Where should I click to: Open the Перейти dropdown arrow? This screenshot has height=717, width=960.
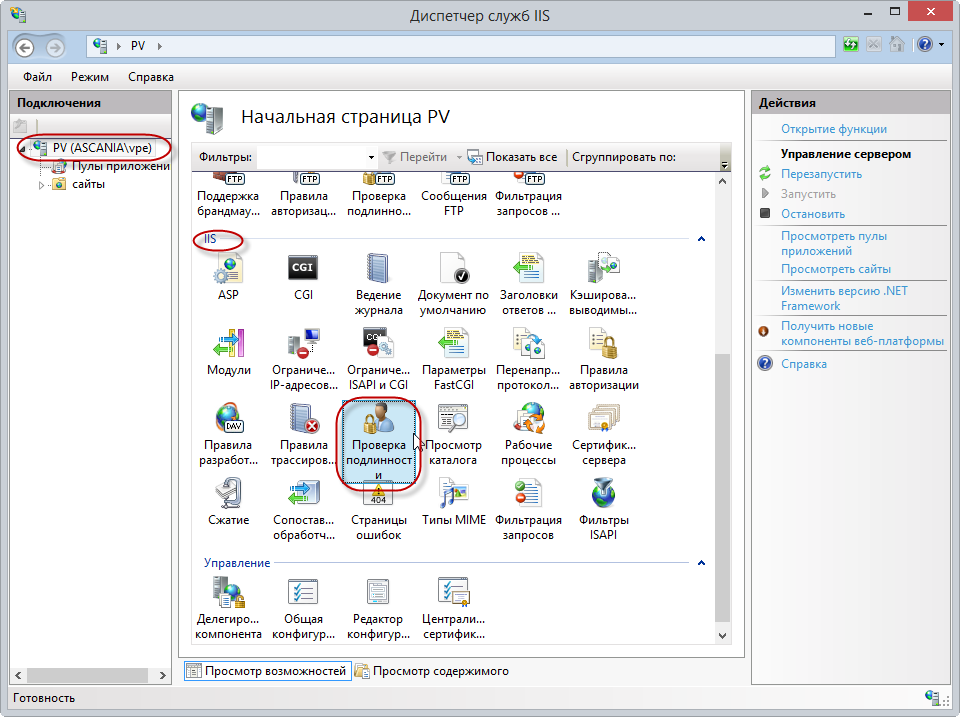(459, 157)
